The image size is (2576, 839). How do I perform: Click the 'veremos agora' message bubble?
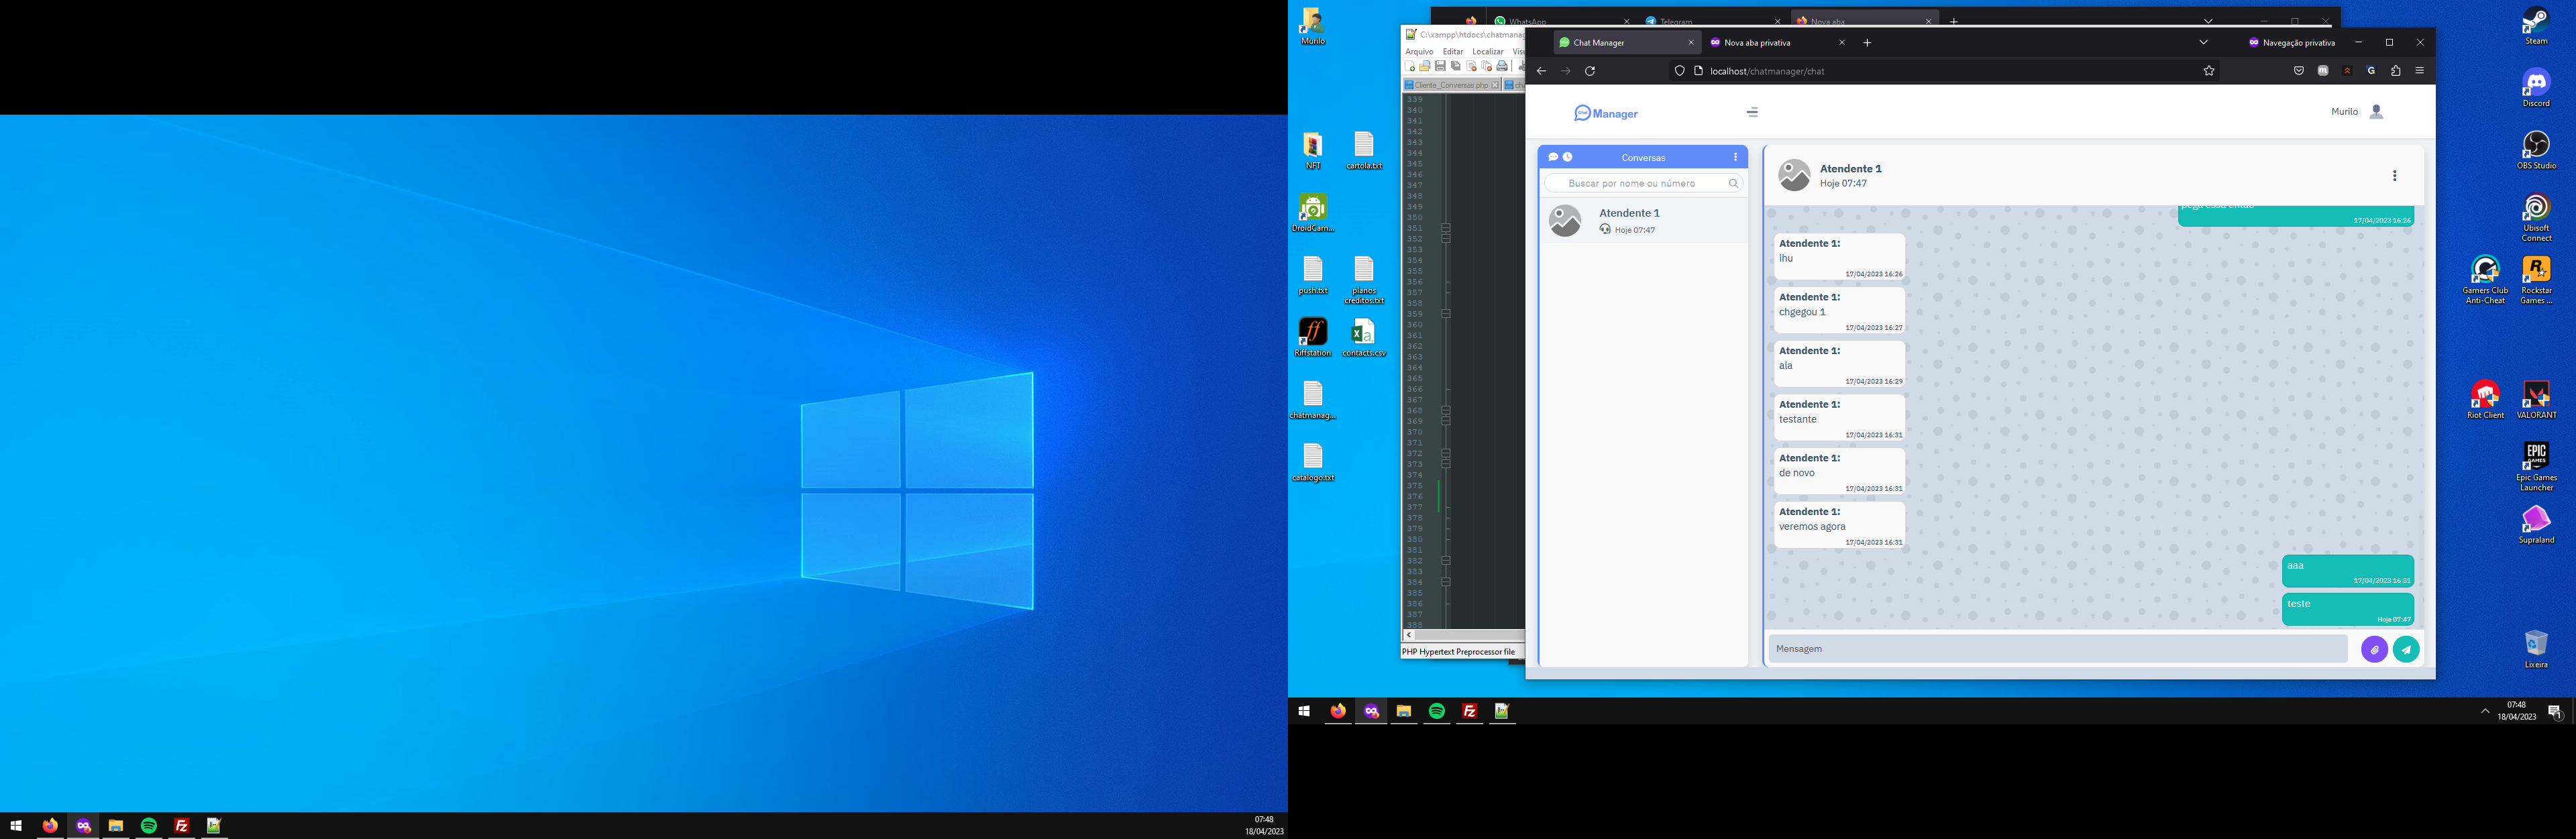(1839, 525)
